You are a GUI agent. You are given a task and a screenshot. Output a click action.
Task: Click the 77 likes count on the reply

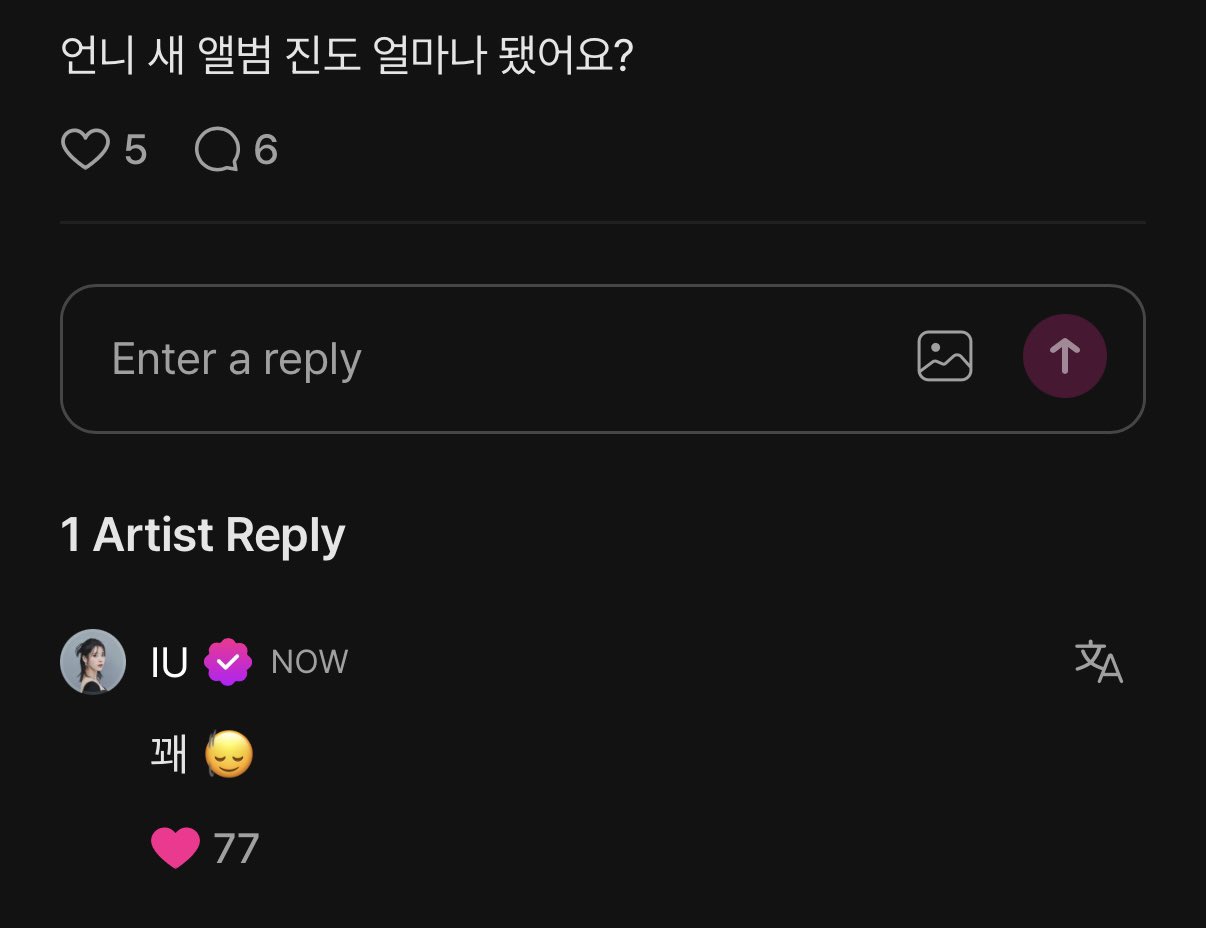coord(236,849)
